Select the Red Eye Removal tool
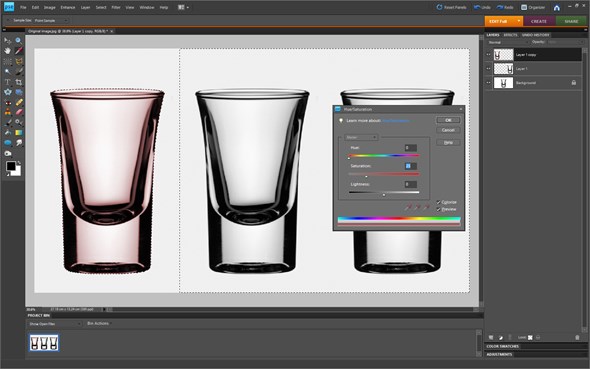Screen dimensions: 590x369 tap(7, 102)
